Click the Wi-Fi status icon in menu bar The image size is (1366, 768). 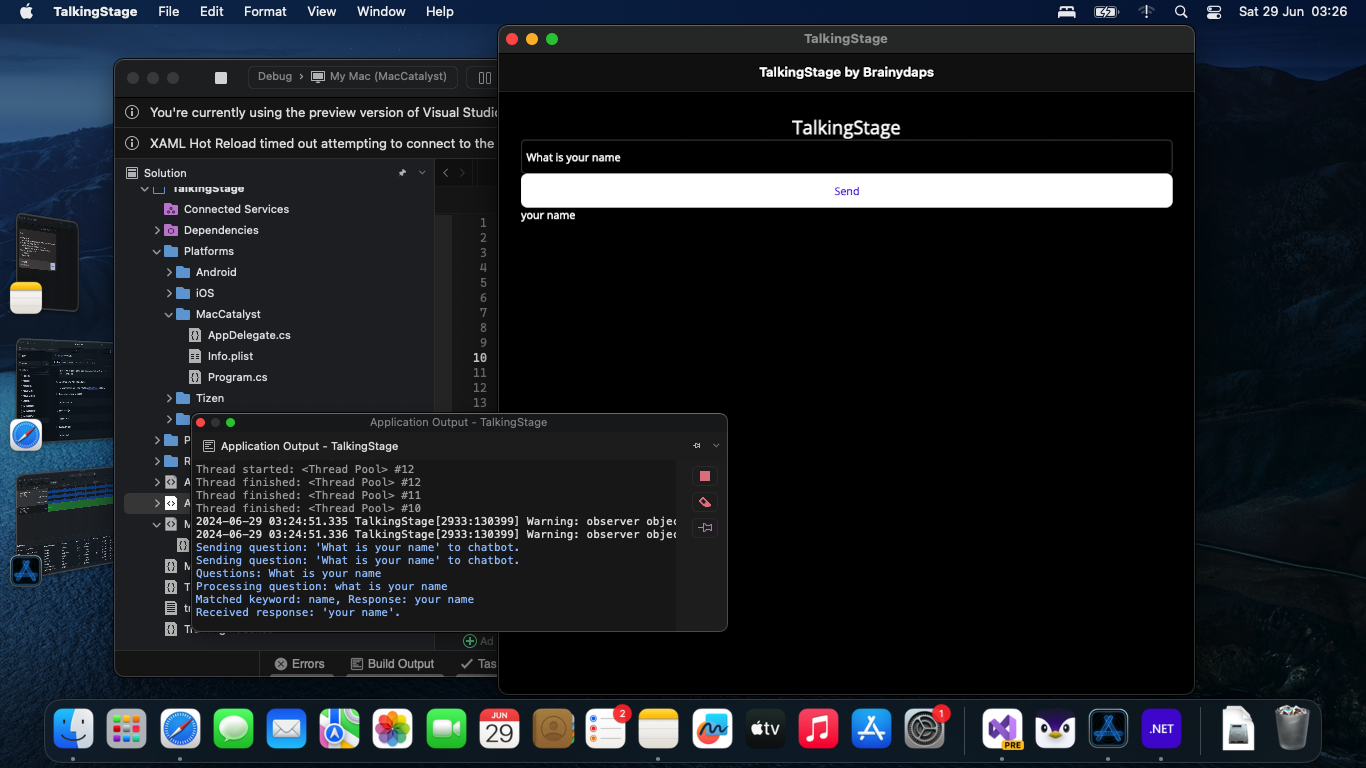(x=1146, y=12)
